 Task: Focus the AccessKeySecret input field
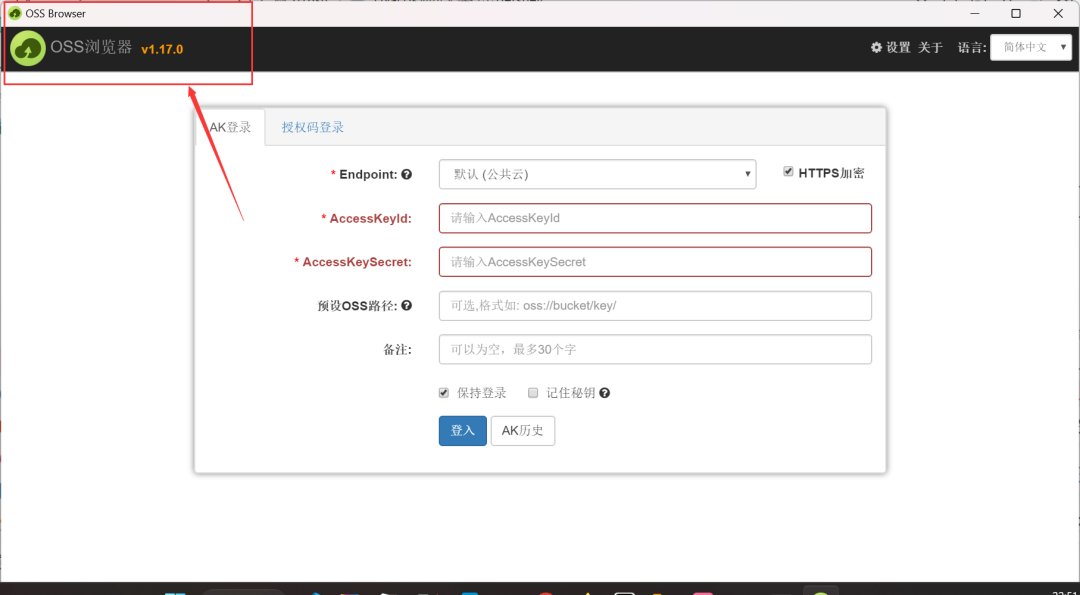click(655, 262)
